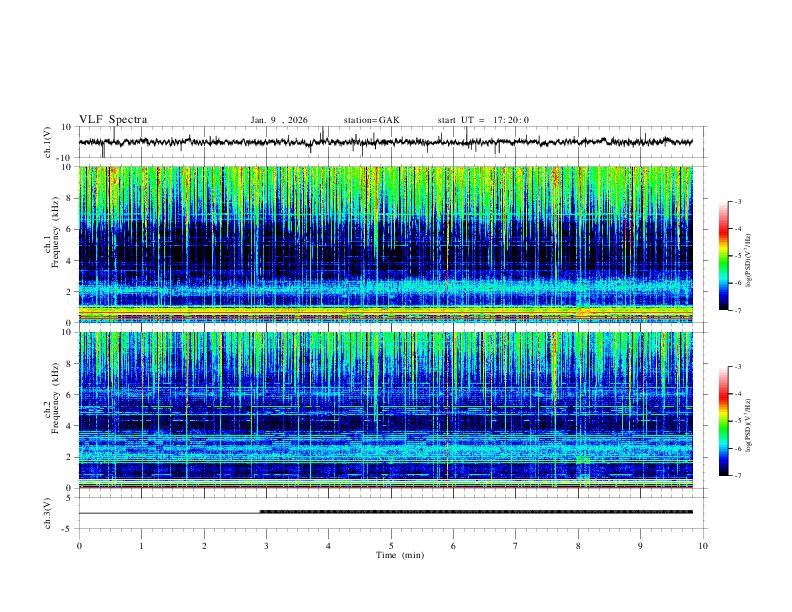This screenshot has width=792, height=612.
Task: Click the "2" kHz tick on ch.1 frequency axis
Action: [69, 291]
